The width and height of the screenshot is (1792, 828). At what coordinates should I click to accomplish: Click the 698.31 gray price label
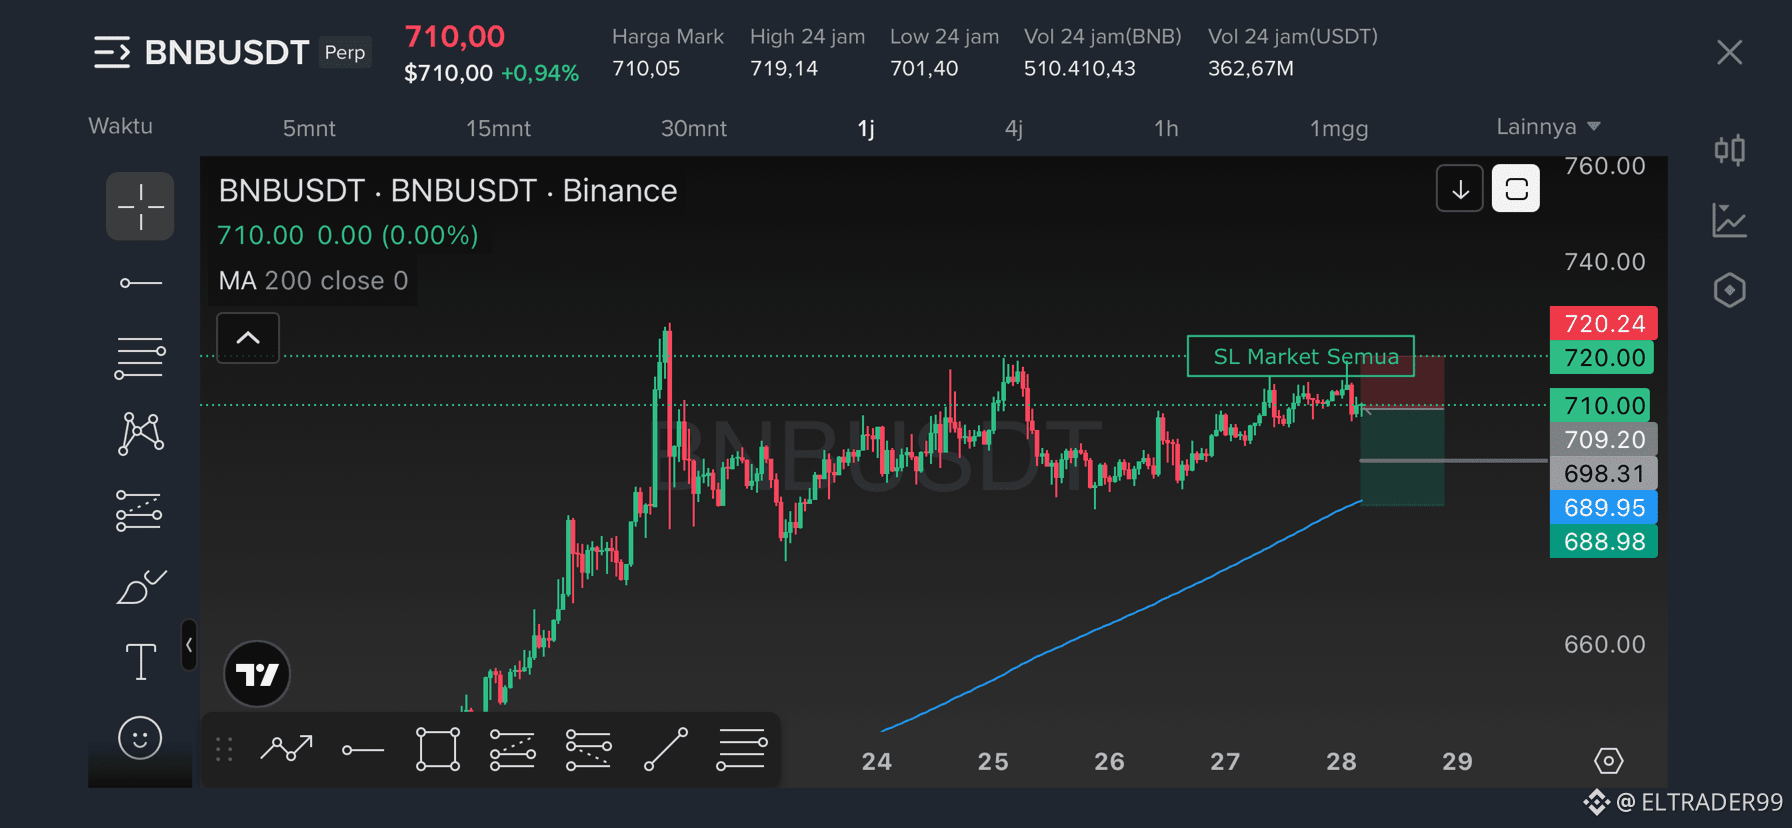coord(1603,473)
